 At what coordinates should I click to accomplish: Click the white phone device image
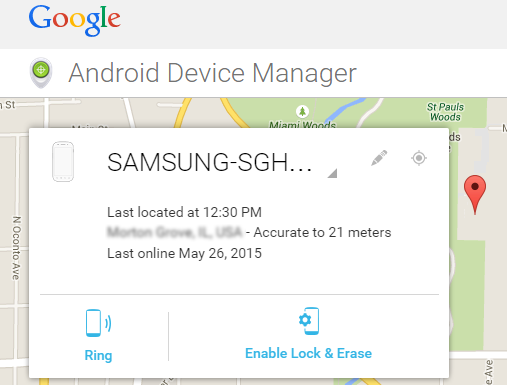pos(63,161)
